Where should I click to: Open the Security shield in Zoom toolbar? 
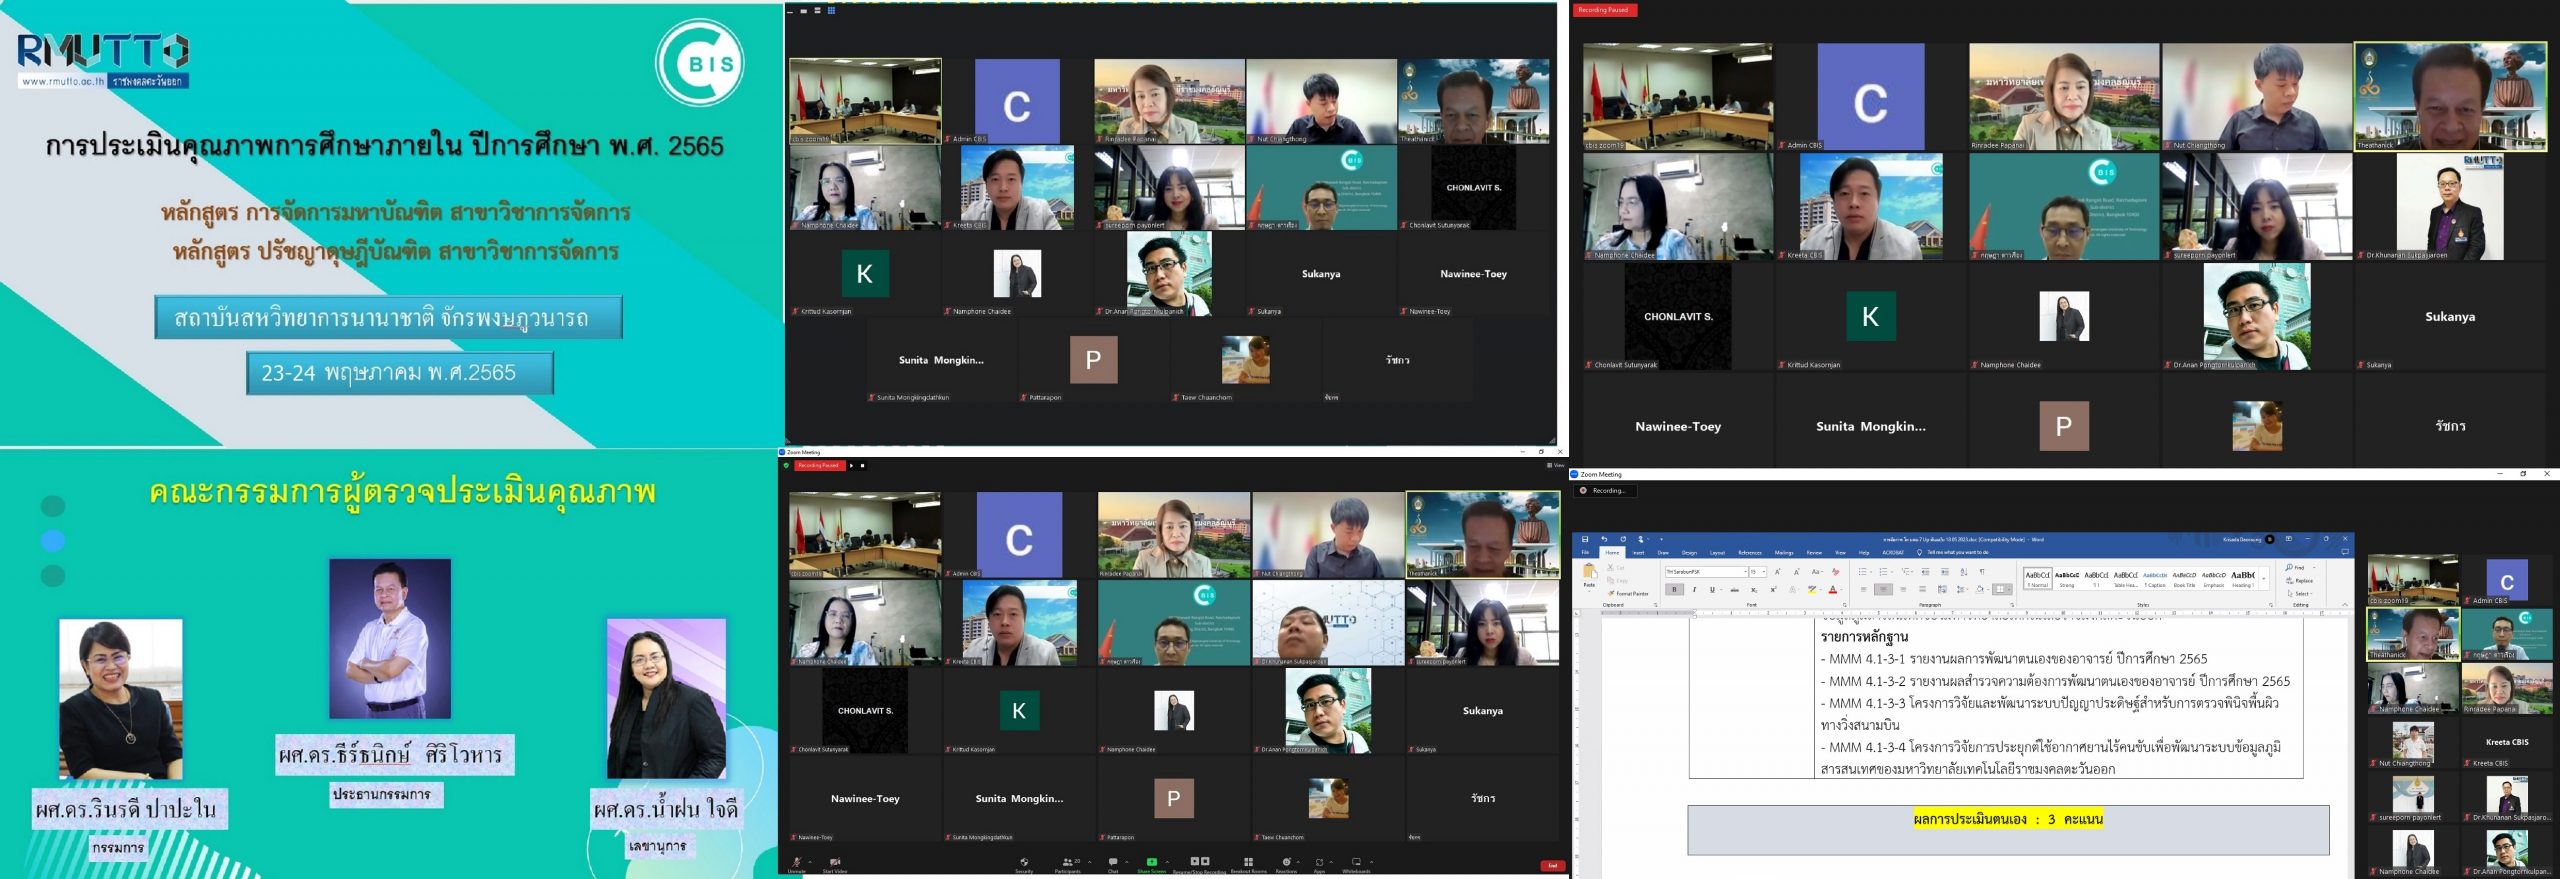tap(1023, 862)
